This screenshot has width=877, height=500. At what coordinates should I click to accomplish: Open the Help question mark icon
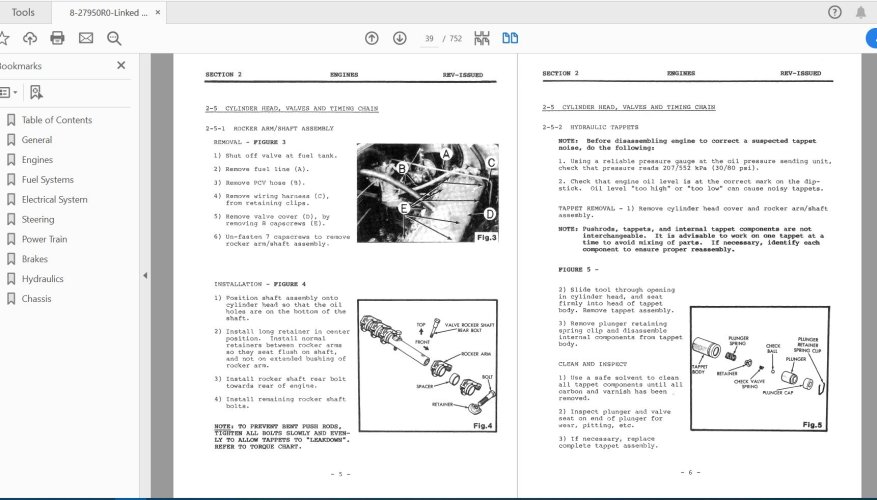(834, 12)
